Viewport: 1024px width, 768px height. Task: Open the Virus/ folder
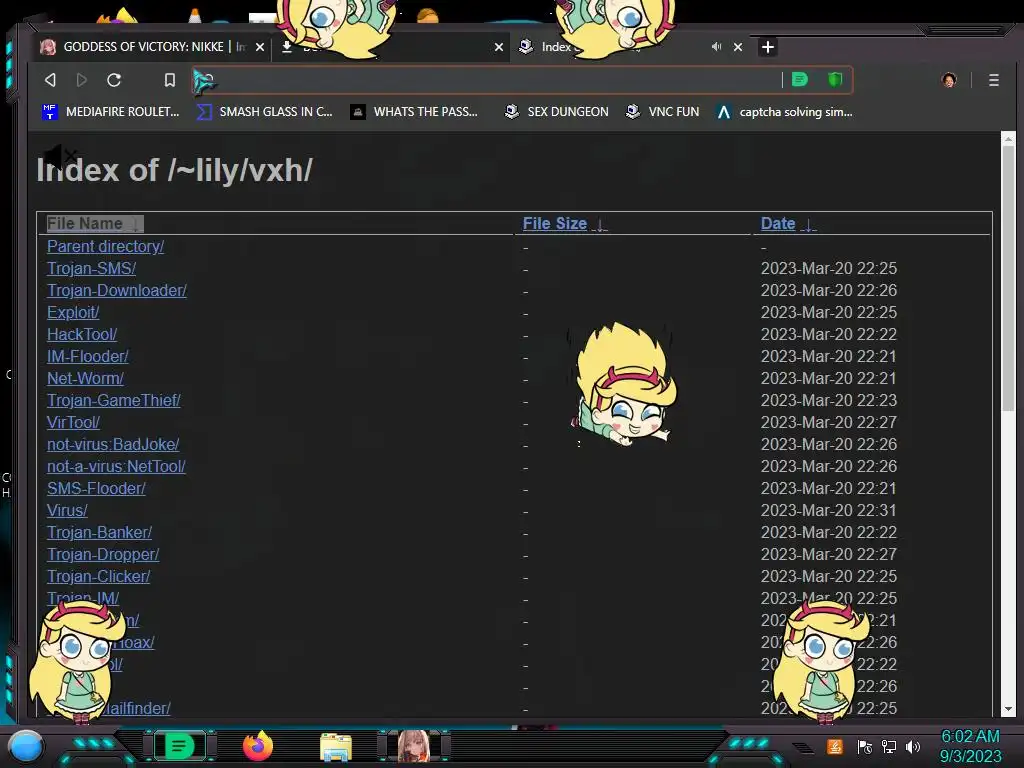[67, 511]
